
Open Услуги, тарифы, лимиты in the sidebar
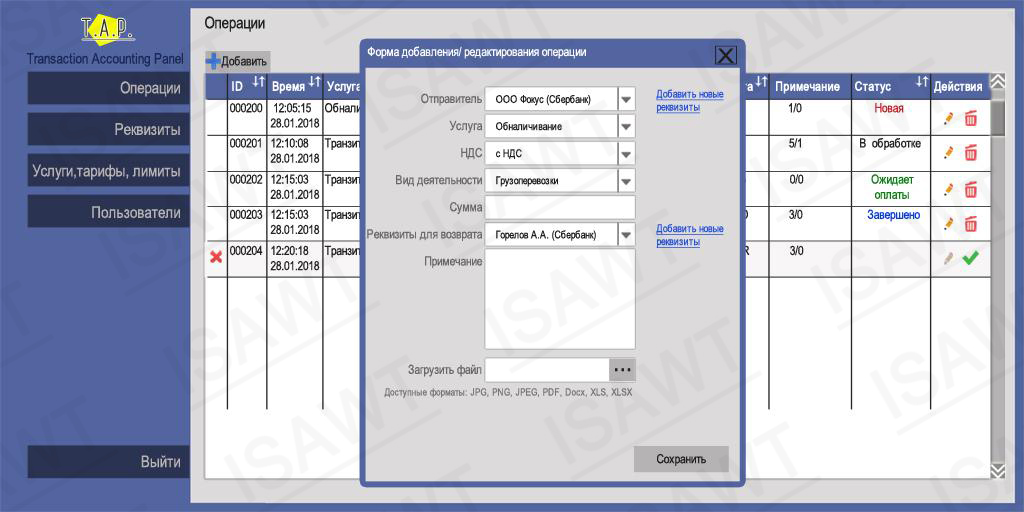pos(108,171)
